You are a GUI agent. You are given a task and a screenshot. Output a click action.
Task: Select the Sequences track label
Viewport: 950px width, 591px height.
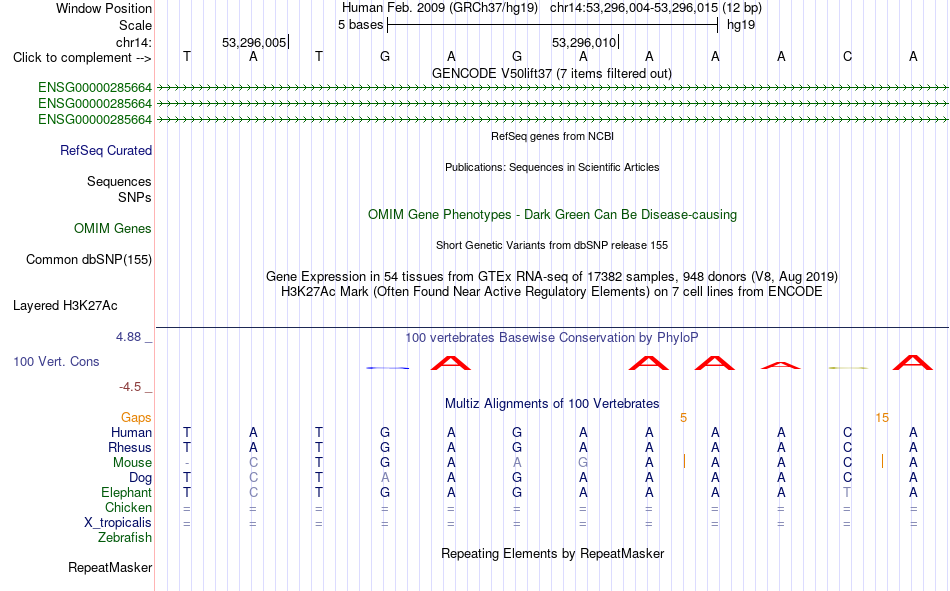(119, 181)
